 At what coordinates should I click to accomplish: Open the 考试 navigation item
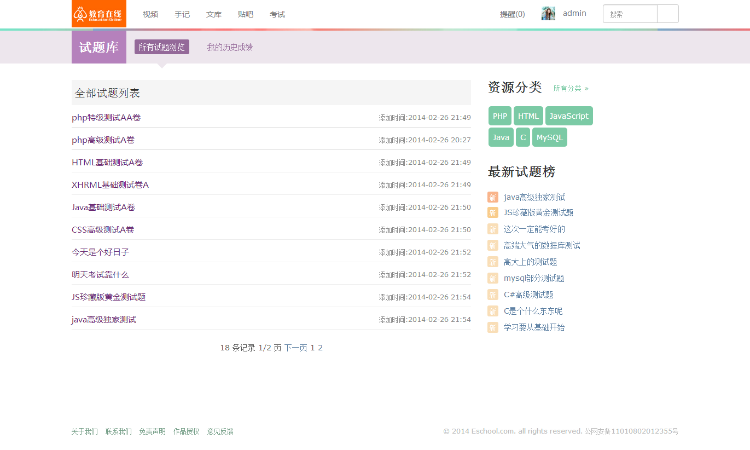click(277, 14)
